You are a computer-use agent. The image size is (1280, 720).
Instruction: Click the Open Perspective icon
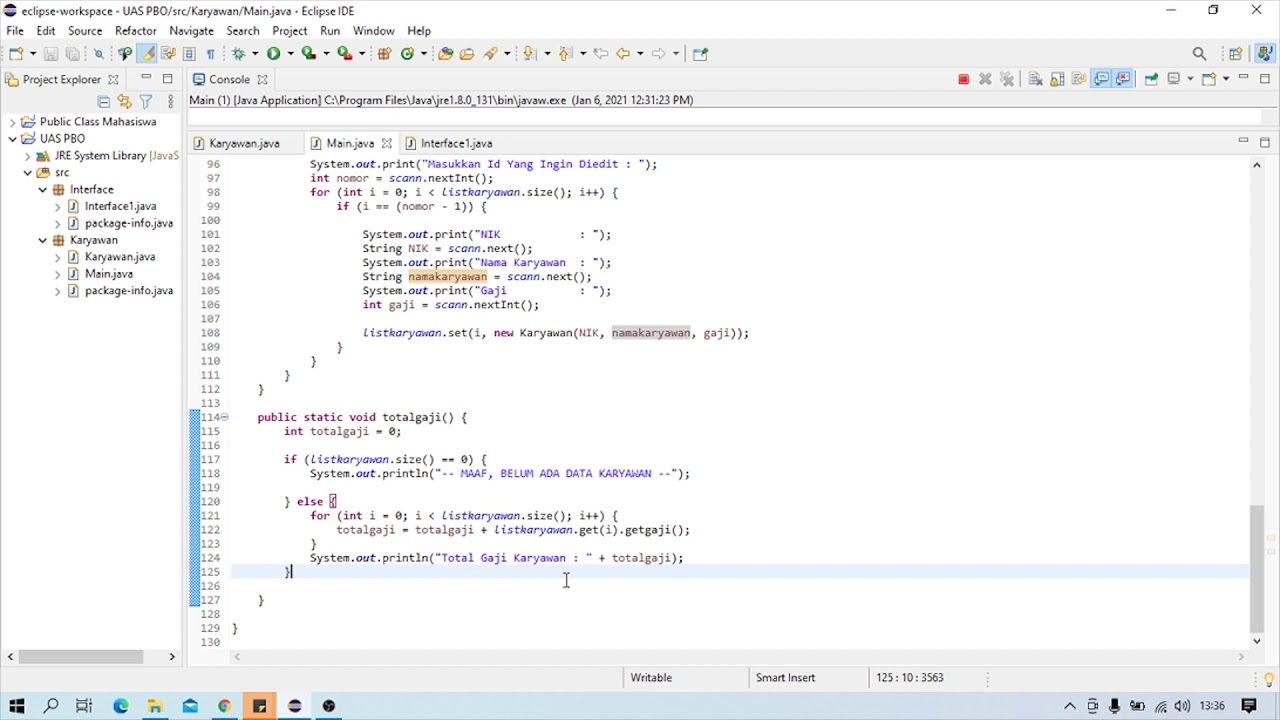(1236, 54)
